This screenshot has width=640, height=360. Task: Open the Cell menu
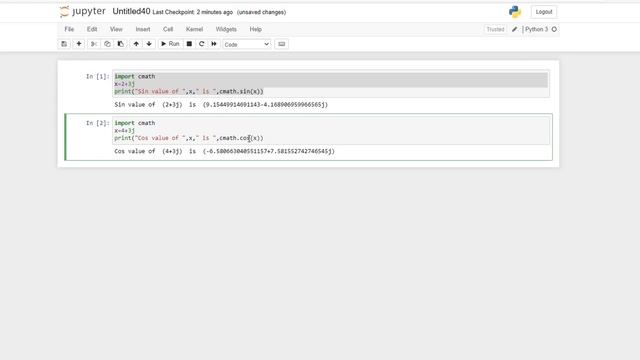tap(168, 29)
